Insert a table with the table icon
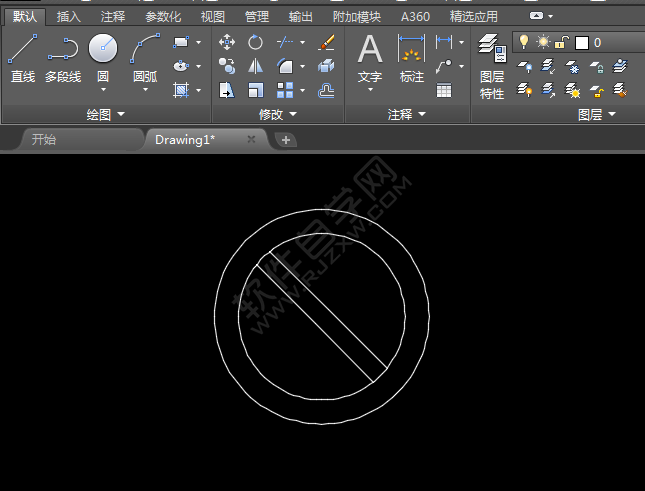Viewport: 645px width, 491px height. 443,90
